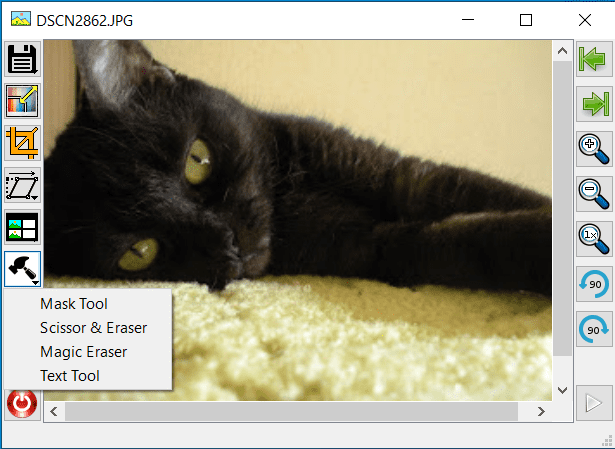The width and height of the screenshot is (615, 449).
Task: Minimize the DSCN2862.JPG window
Action: [x=468, y=20]
